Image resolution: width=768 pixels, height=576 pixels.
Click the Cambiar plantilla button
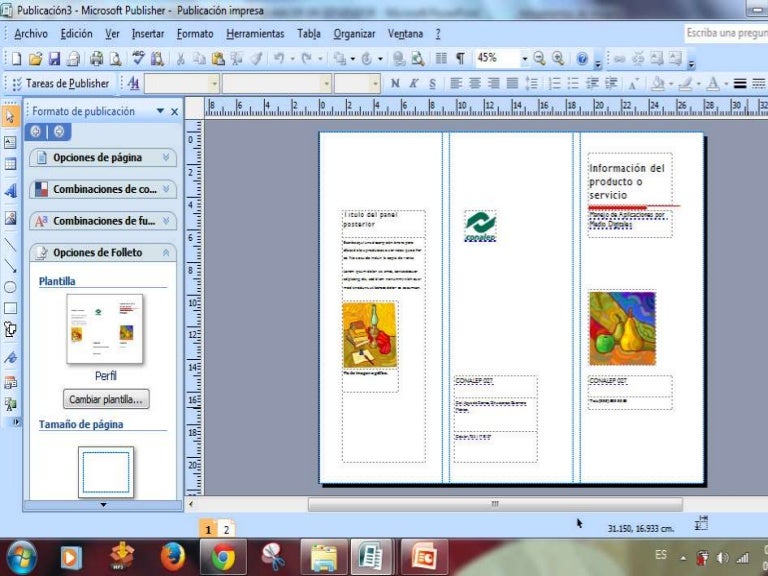(106, 399)
